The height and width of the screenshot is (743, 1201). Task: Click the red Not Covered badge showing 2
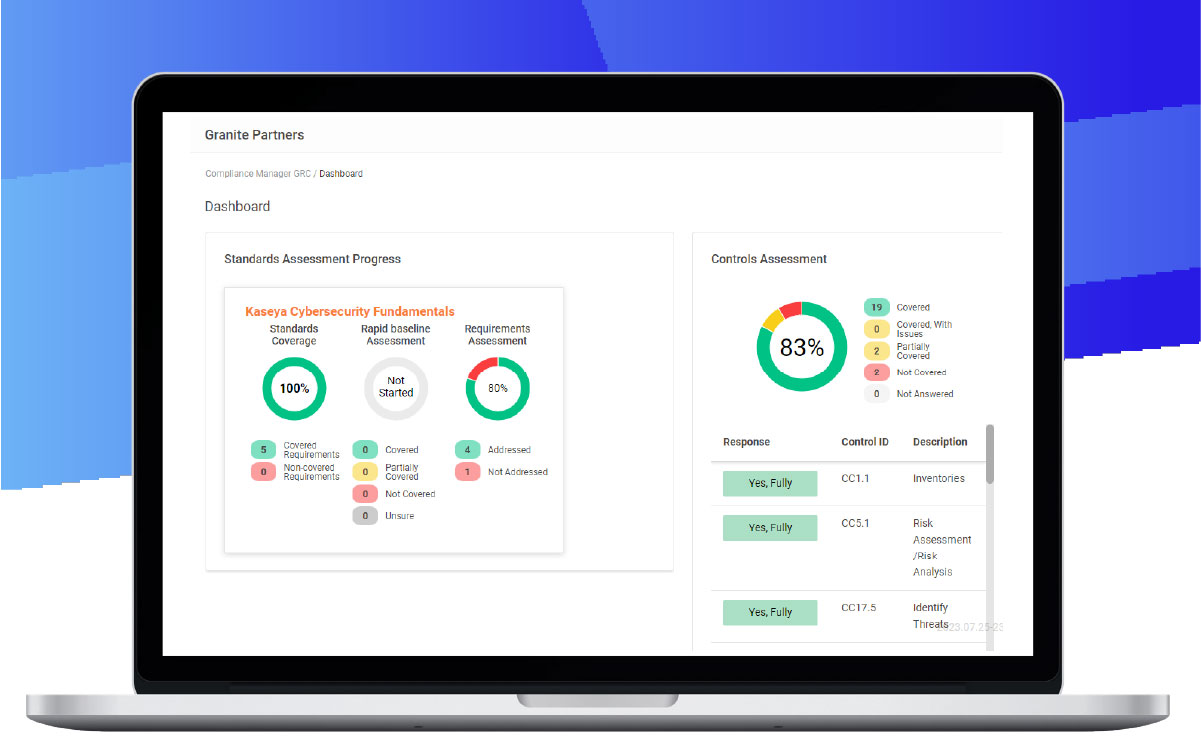(877, 372)
